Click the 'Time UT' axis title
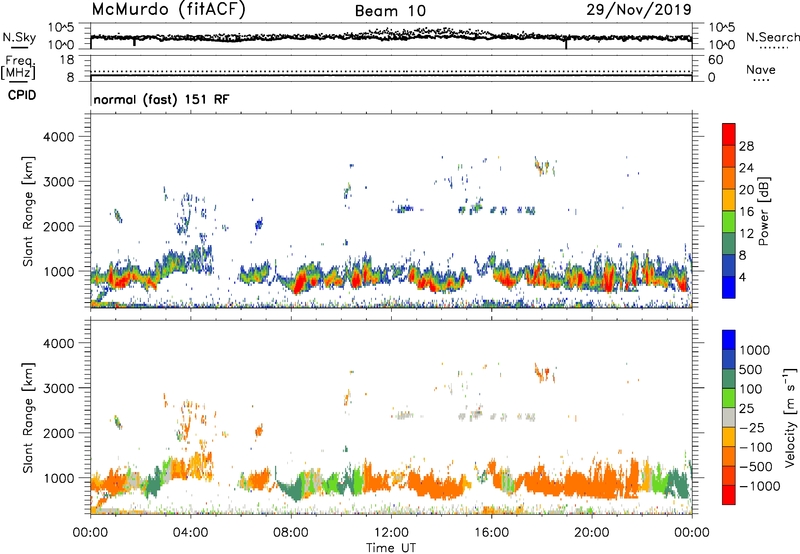 click(x=391, y=548)
